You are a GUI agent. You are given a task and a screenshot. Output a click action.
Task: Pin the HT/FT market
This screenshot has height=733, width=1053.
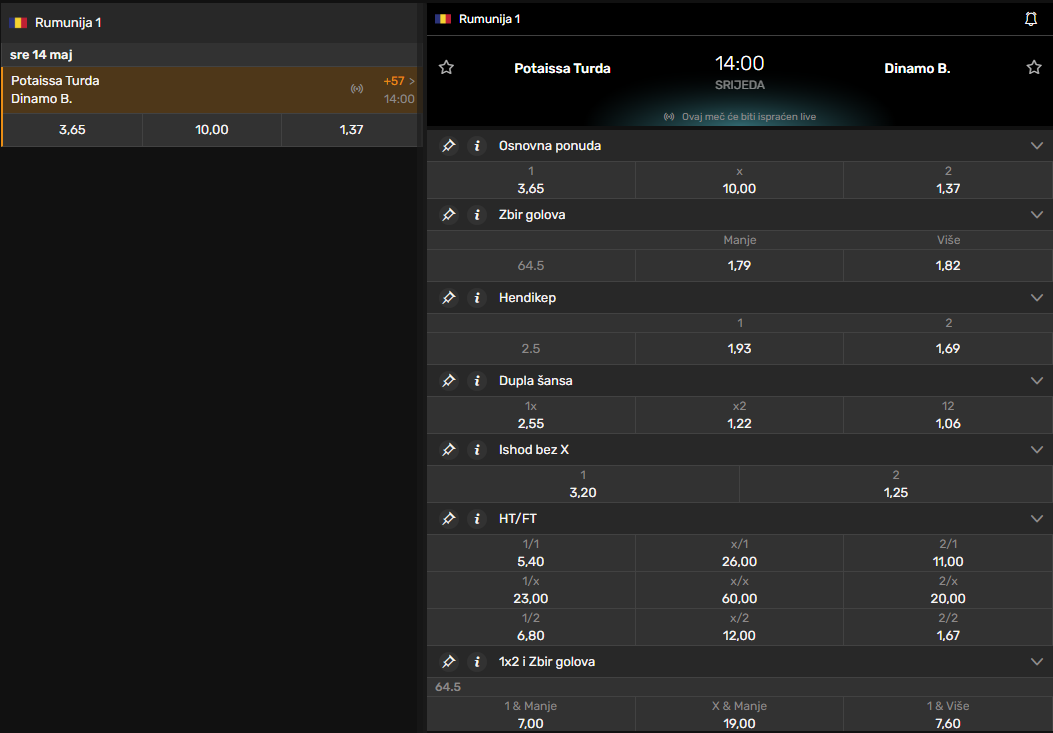tap(449, 519)
